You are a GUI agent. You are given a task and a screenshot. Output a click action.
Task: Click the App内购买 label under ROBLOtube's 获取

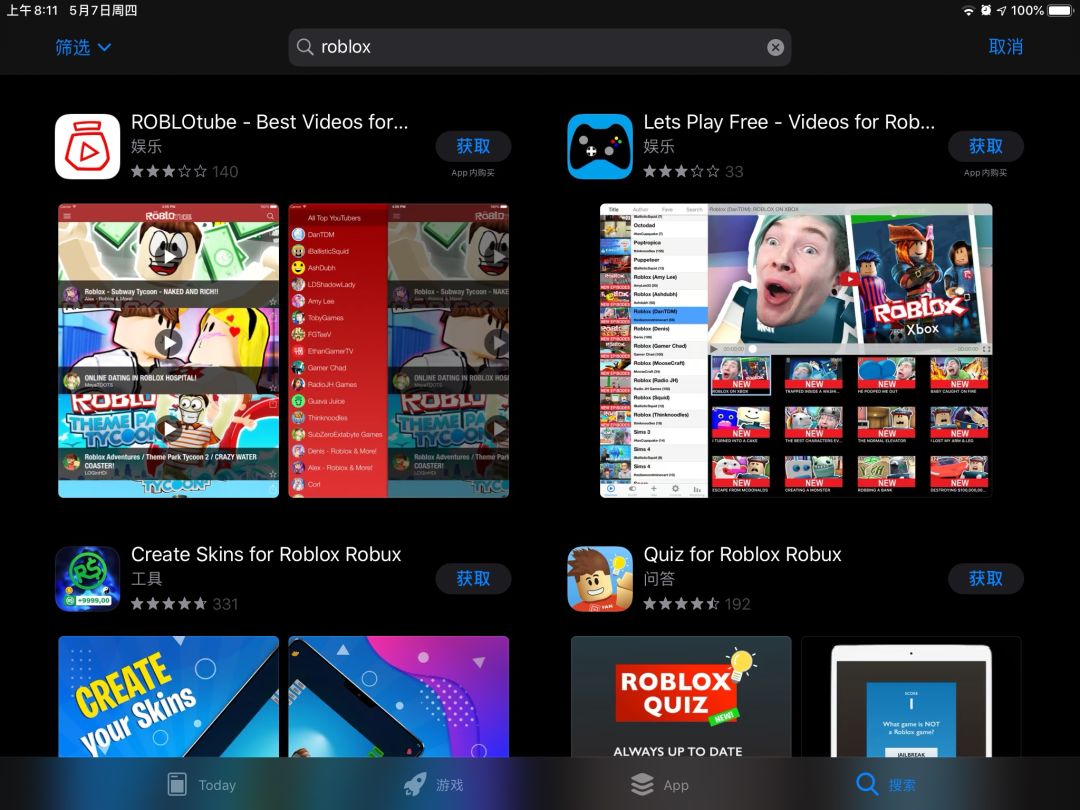[473, 173]
